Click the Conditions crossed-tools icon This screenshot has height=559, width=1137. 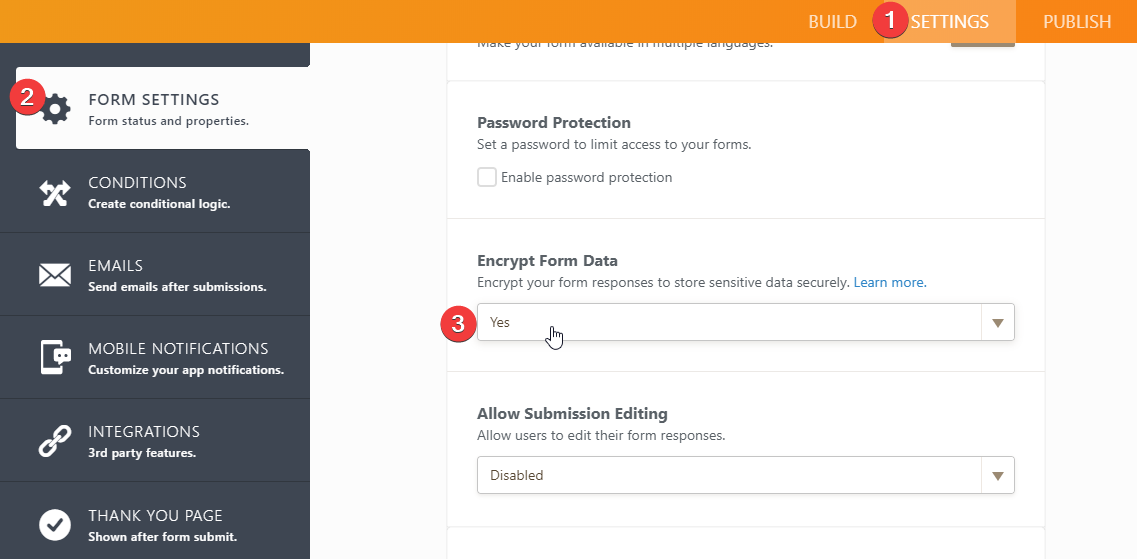coord(54,192)
